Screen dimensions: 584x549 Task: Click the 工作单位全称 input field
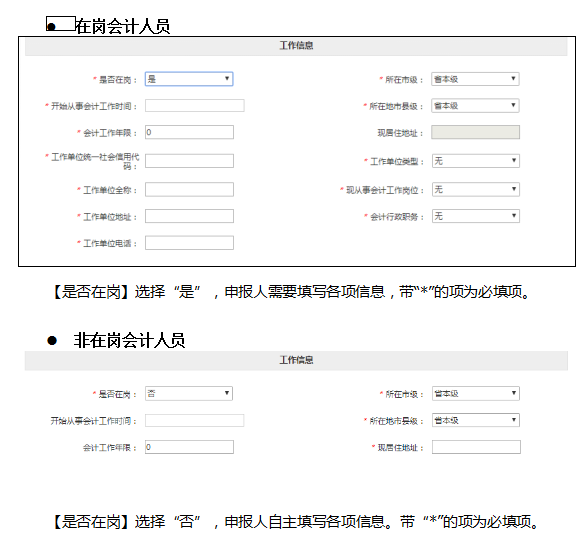point(189,189)
